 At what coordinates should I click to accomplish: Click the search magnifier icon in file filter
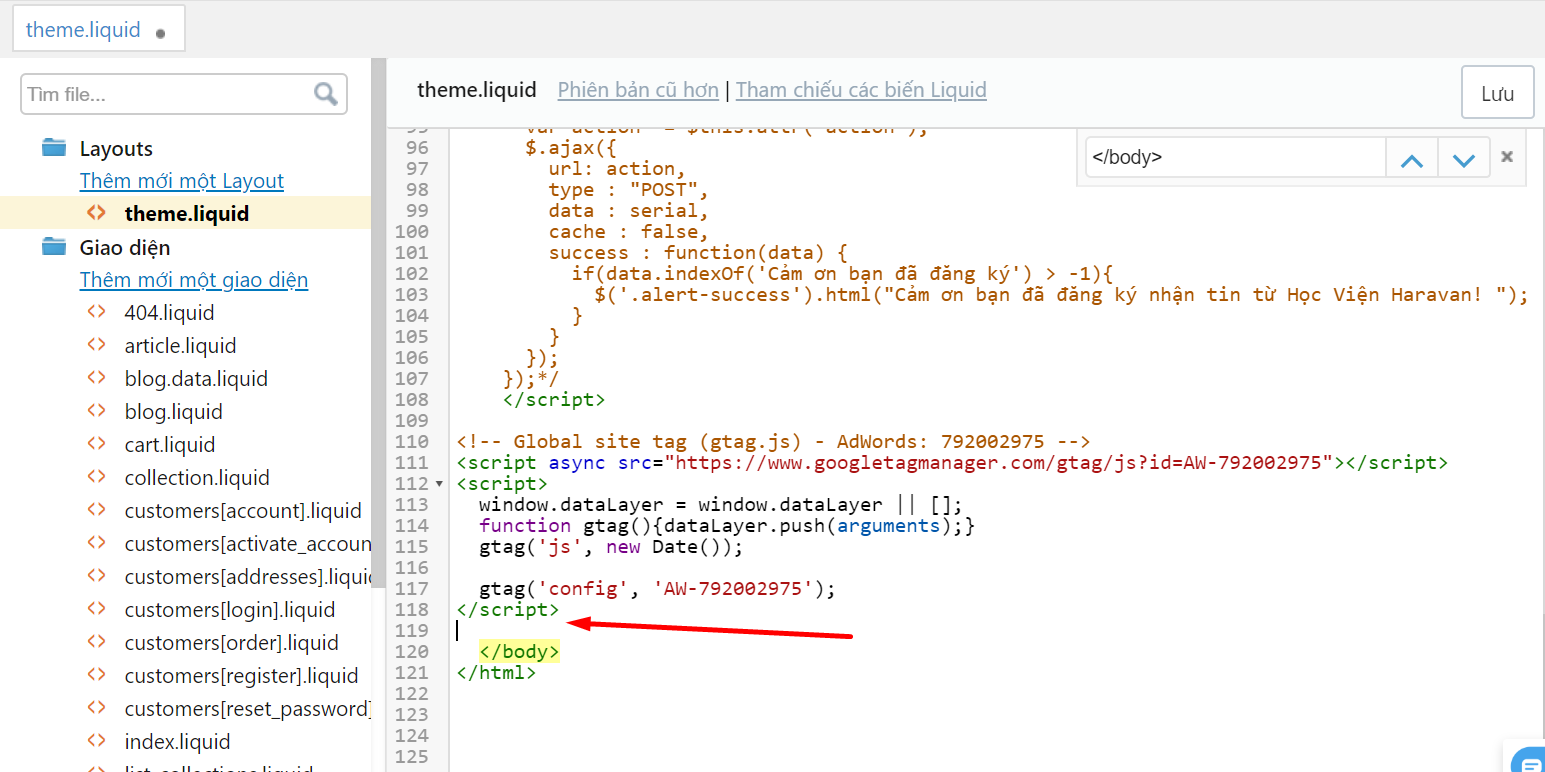tap(326, 94)
